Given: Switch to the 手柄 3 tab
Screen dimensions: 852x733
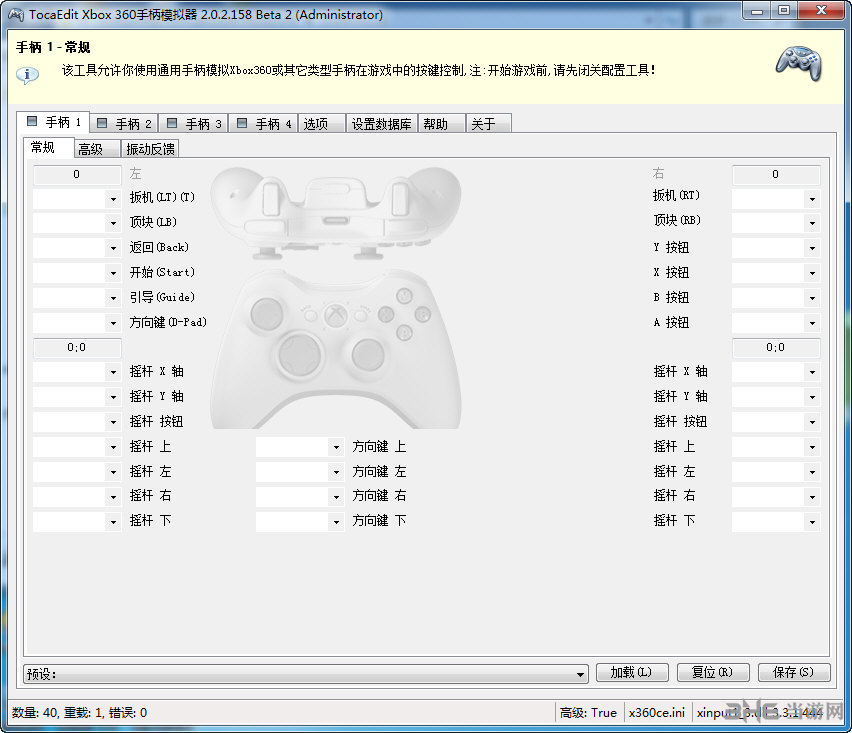Looking at the screenshot, I should point(195,123).
